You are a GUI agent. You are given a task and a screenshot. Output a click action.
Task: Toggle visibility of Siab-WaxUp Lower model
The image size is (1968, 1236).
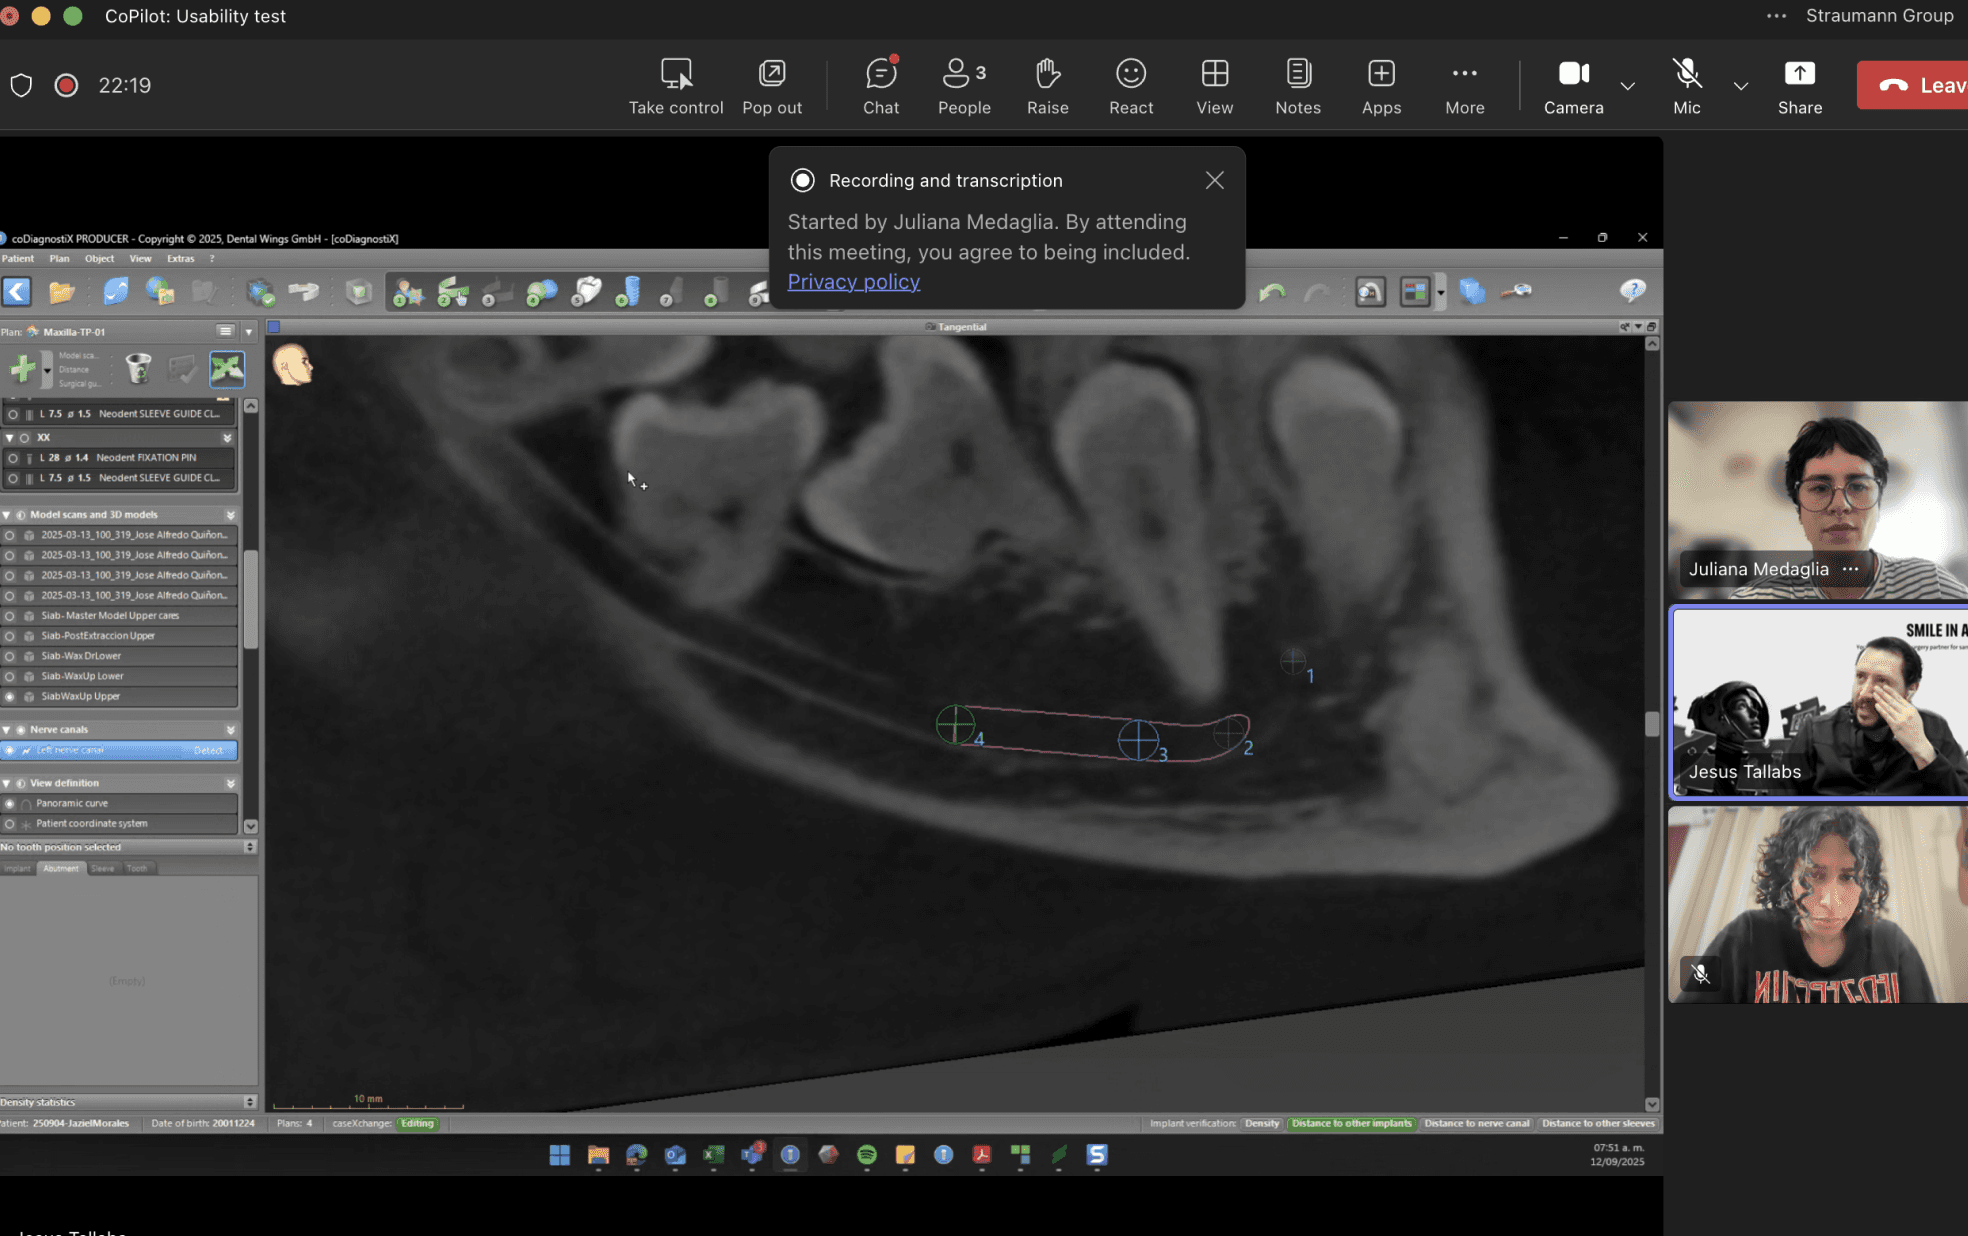10,677
